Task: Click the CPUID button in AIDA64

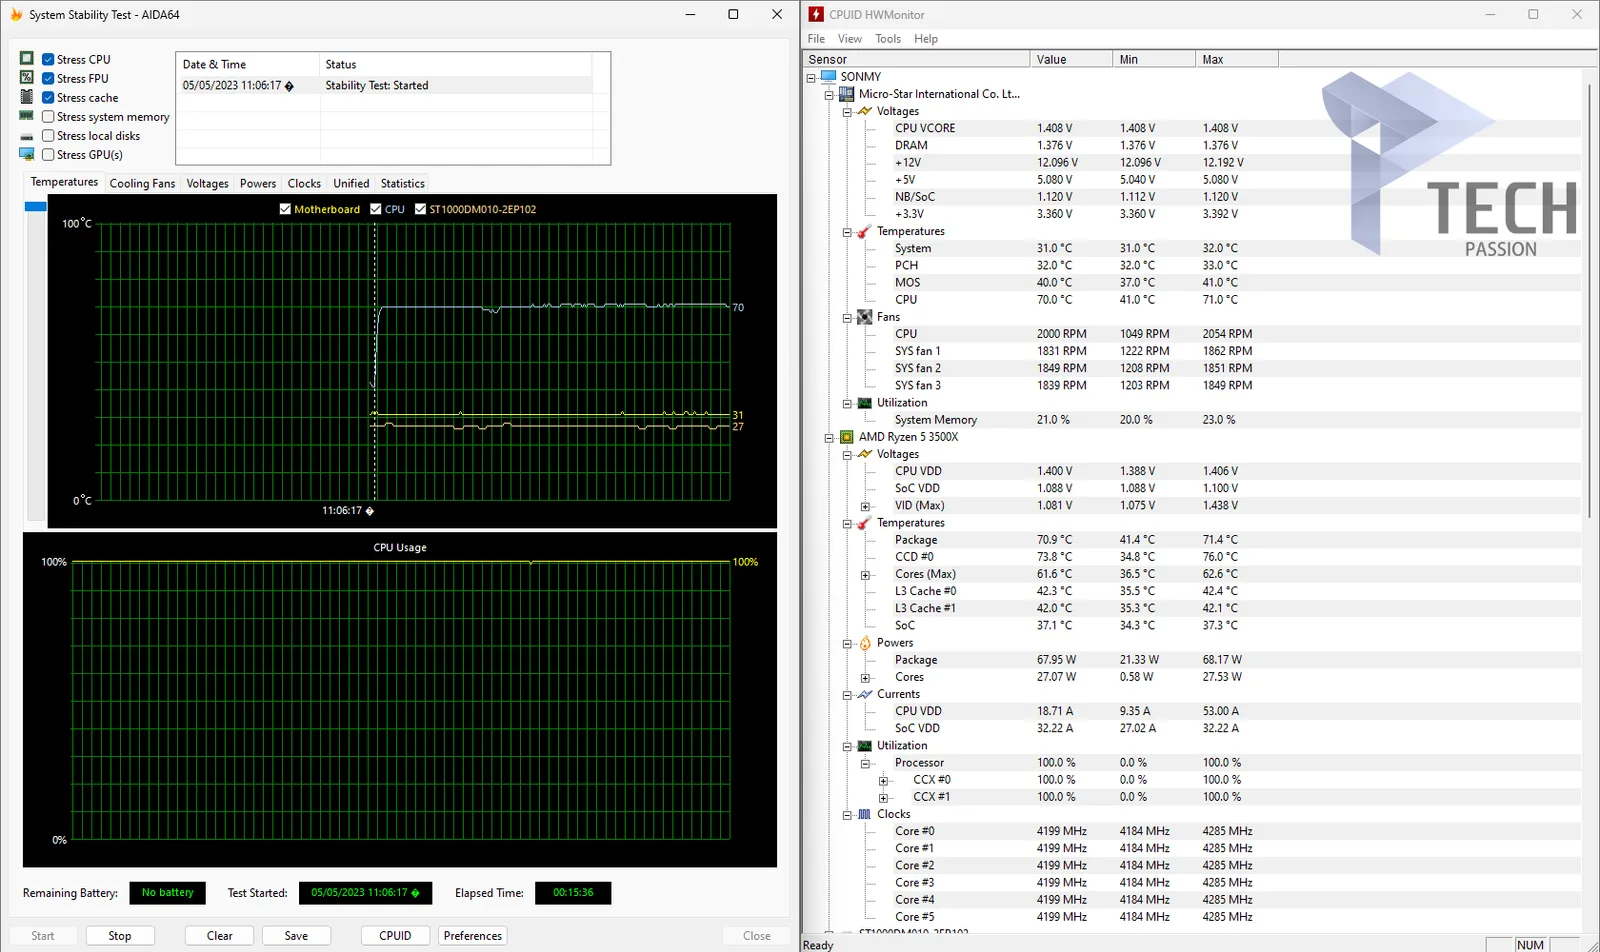Action: pos(395,936)
